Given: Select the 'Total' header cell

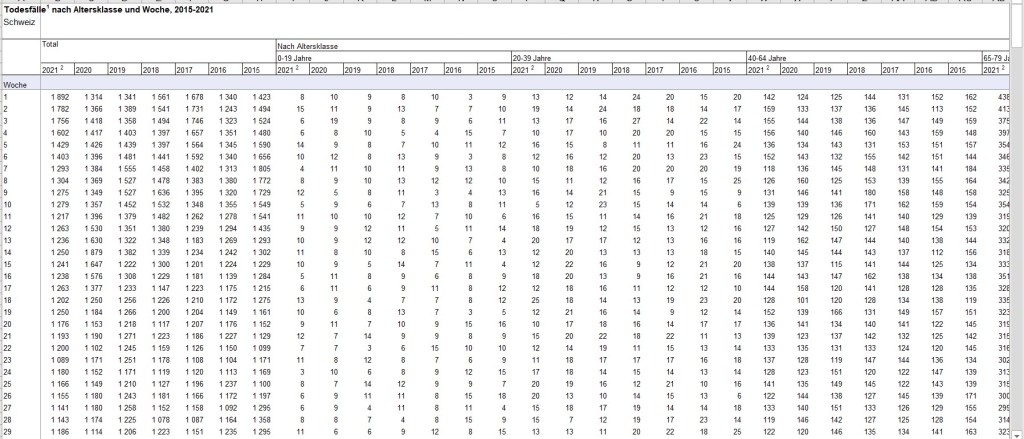Looking at the screenshot, I should click(51, 45).
